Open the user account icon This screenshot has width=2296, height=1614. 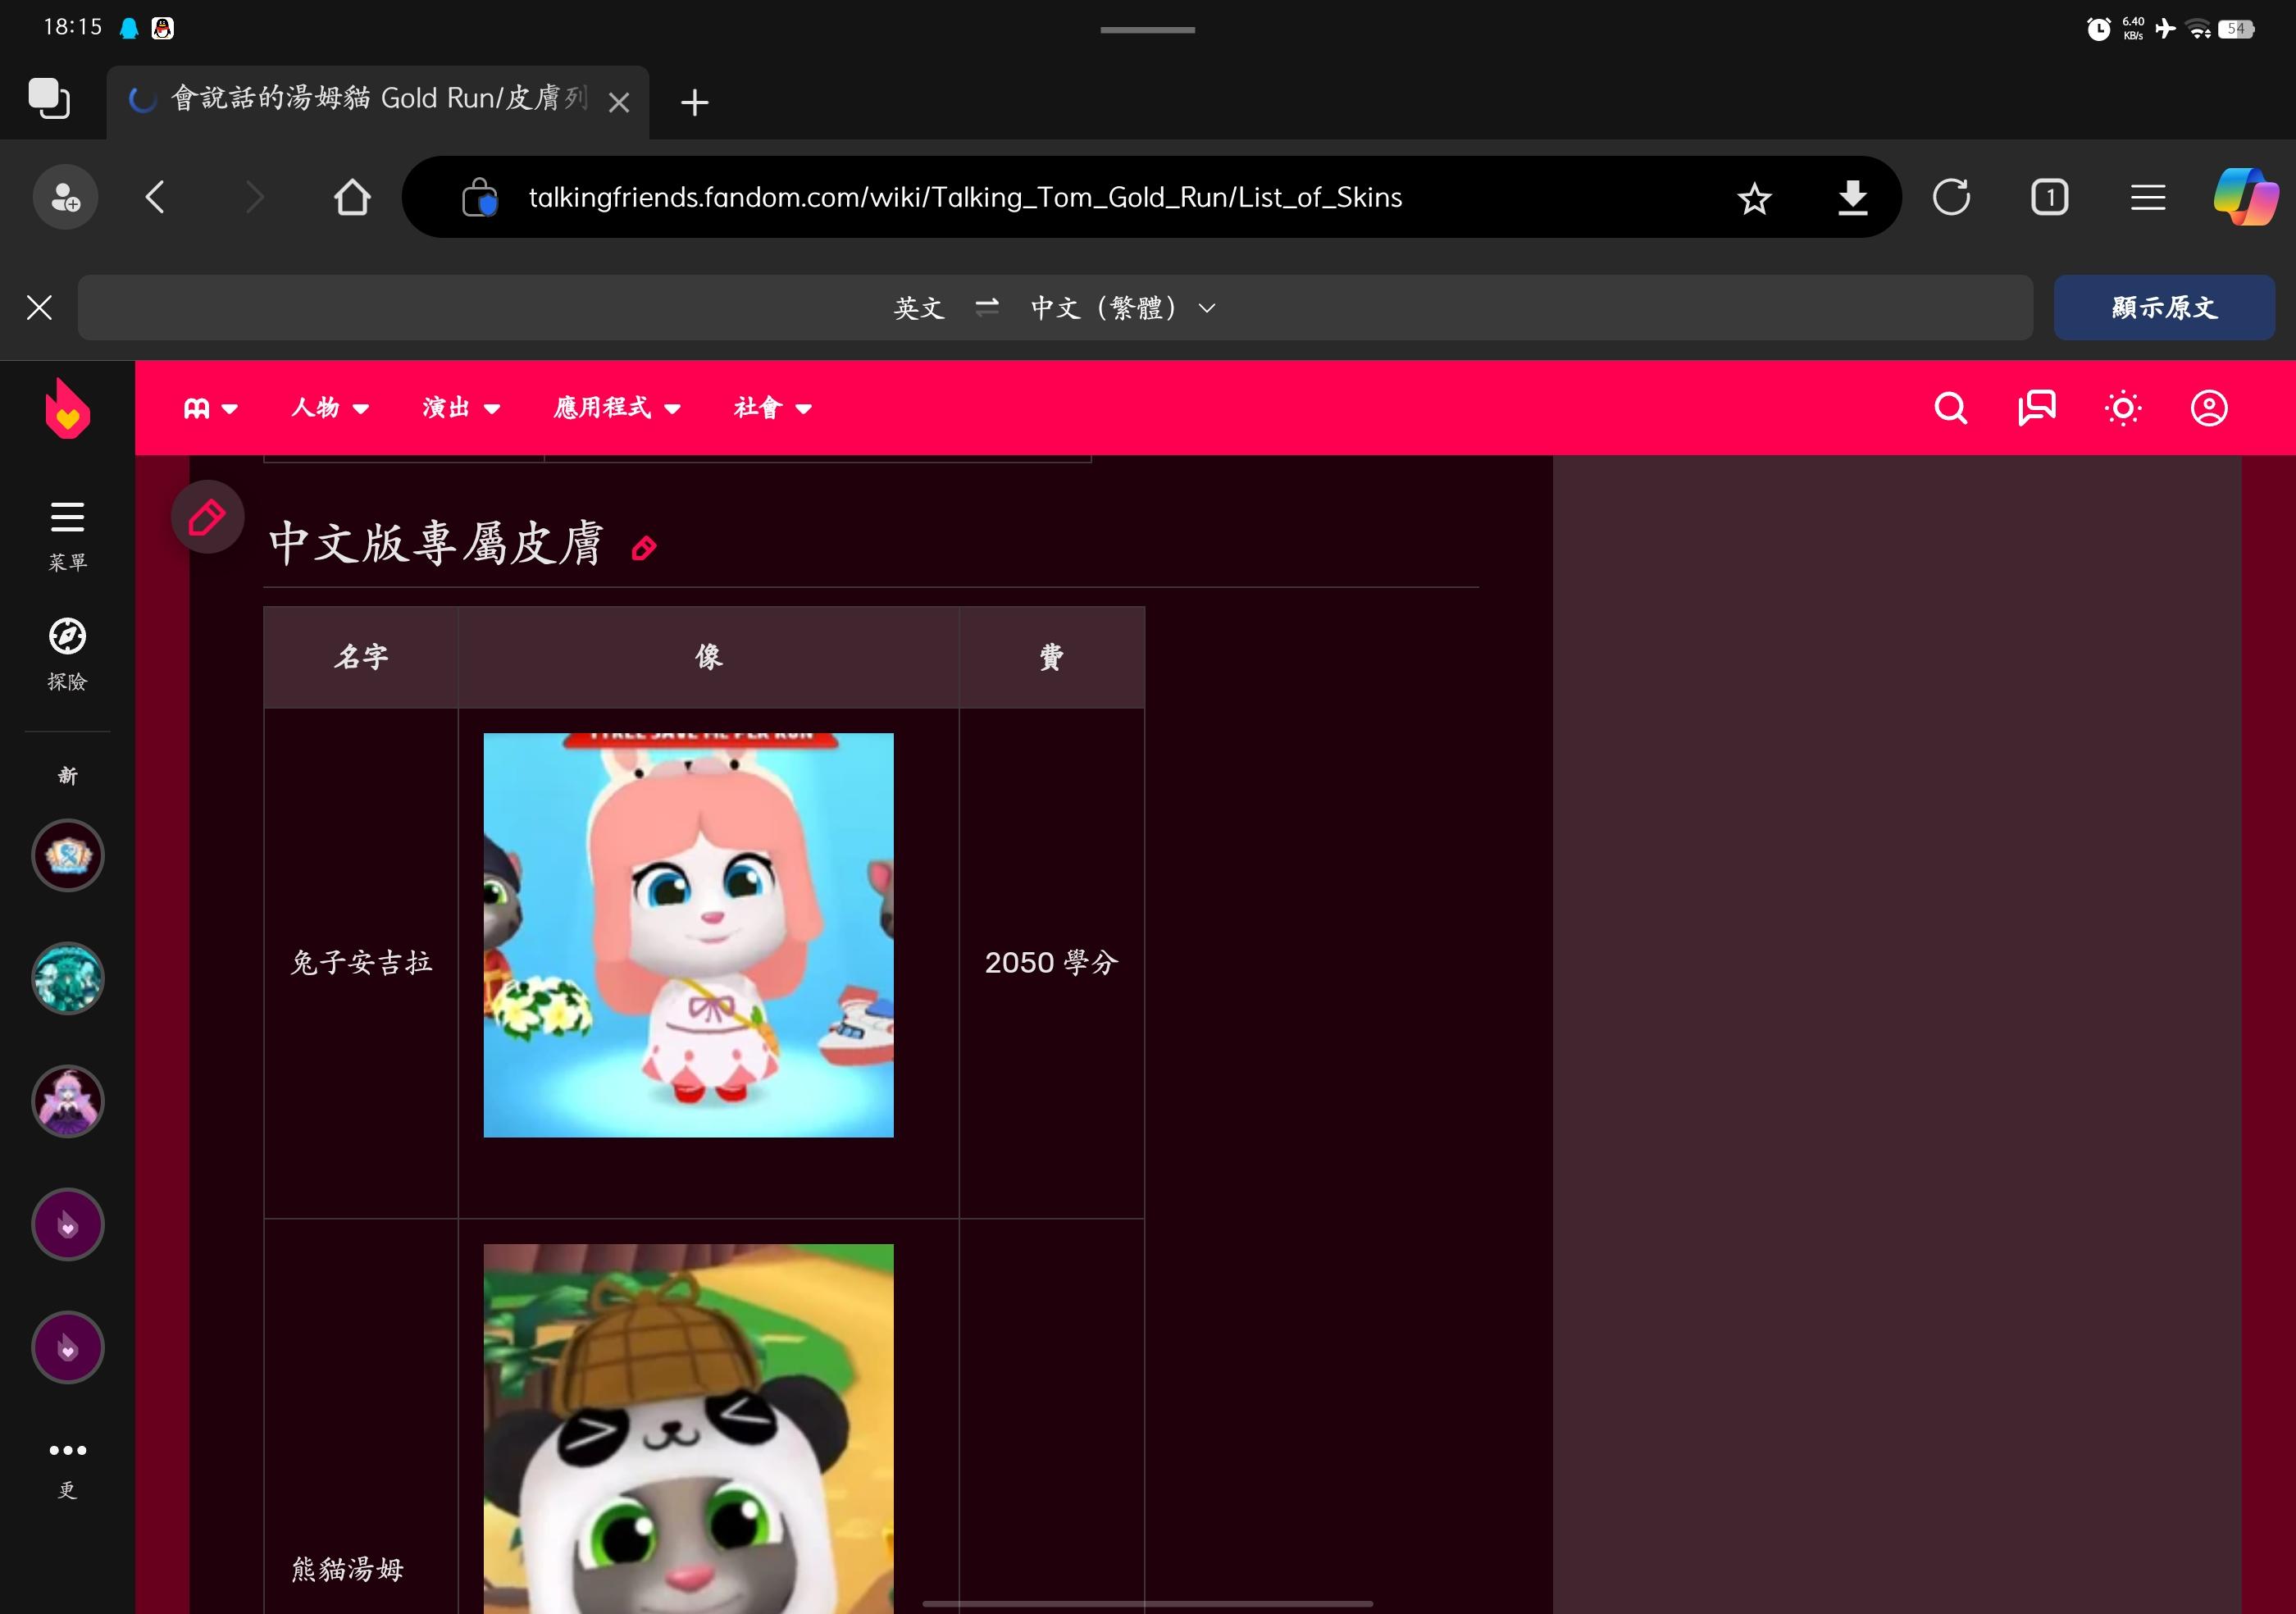pyautogui.click(x=2209, y=408)
